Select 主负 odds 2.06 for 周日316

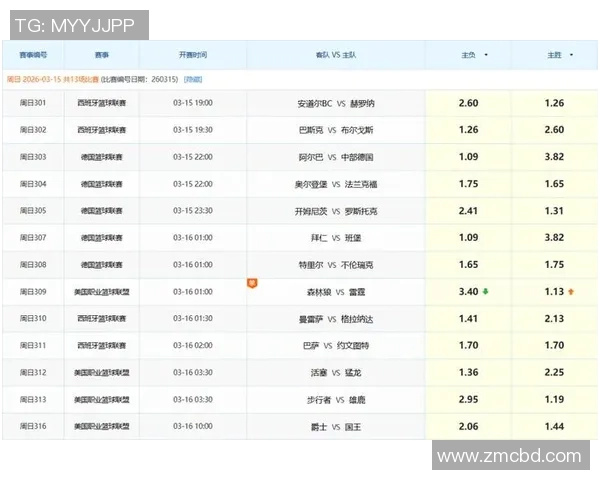click(469, 426)
